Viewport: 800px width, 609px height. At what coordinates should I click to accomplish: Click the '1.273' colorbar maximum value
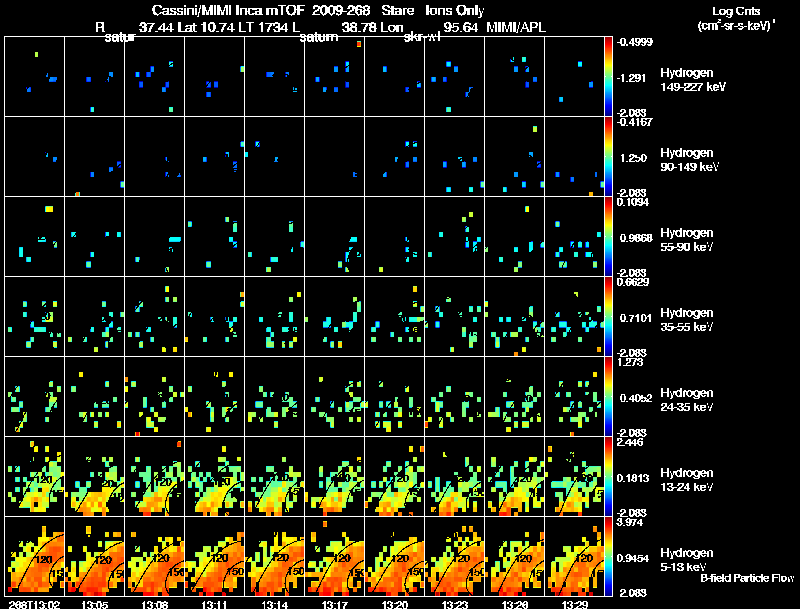(x=630, y=362)
